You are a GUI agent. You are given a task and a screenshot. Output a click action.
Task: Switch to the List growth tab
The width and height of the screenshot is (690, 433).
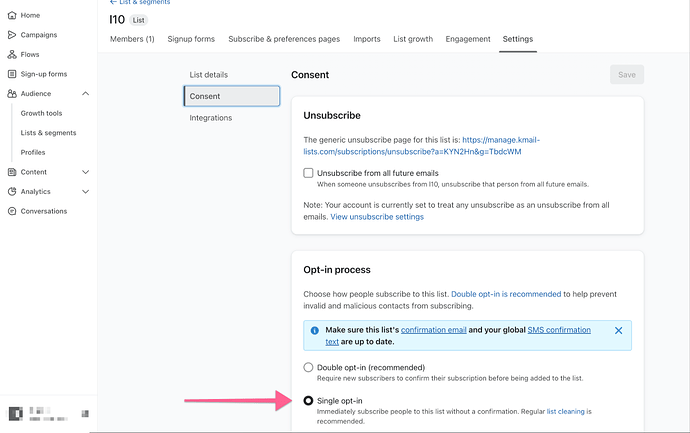pyautogui.click(x=413, y=39)
